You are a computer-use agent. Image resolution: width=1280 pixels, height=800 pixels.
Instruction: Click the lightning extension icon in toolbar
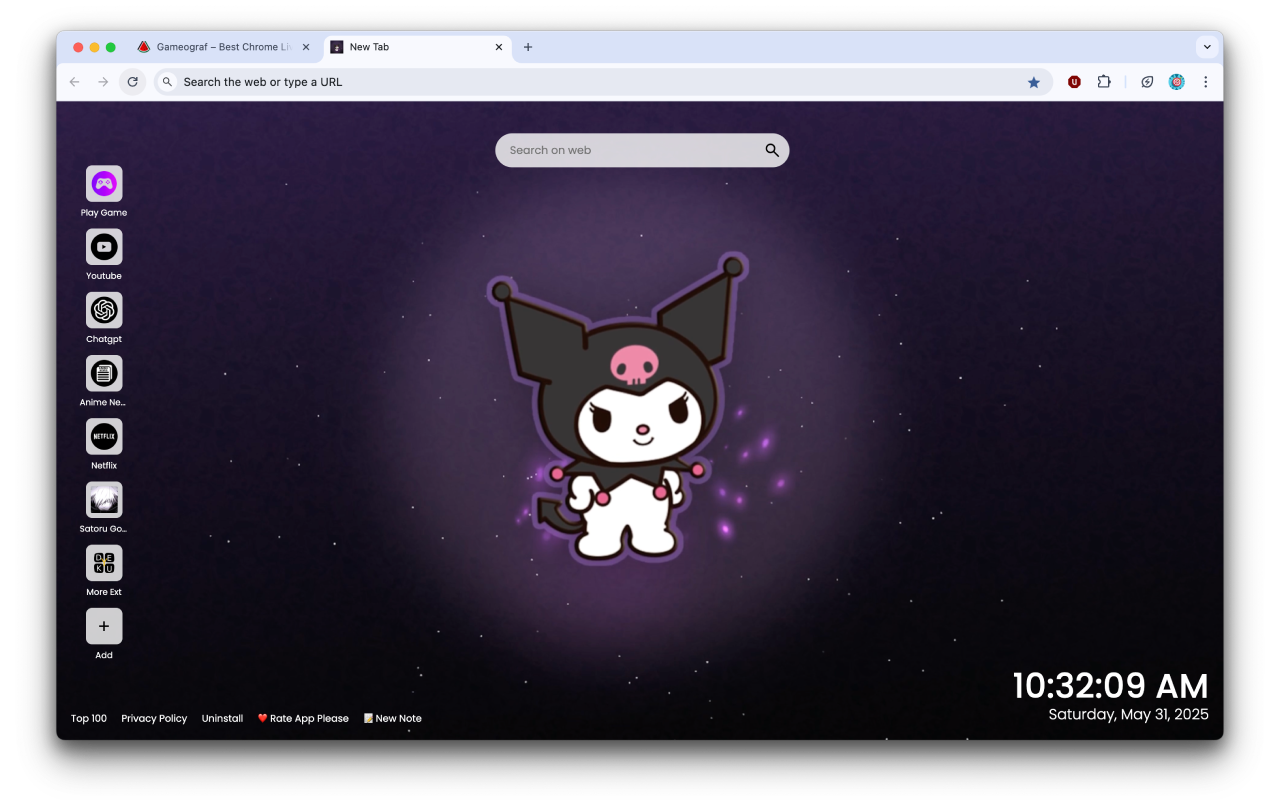[x=1147, y=82]
